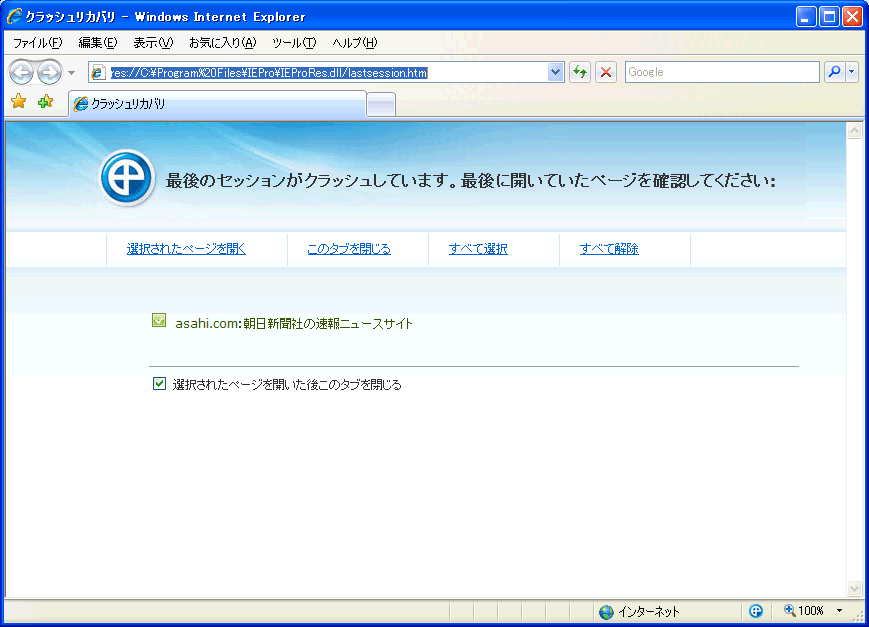Open the お気に入り(A) menu
The height and width of the screenshot is (627, 869).
222,43
